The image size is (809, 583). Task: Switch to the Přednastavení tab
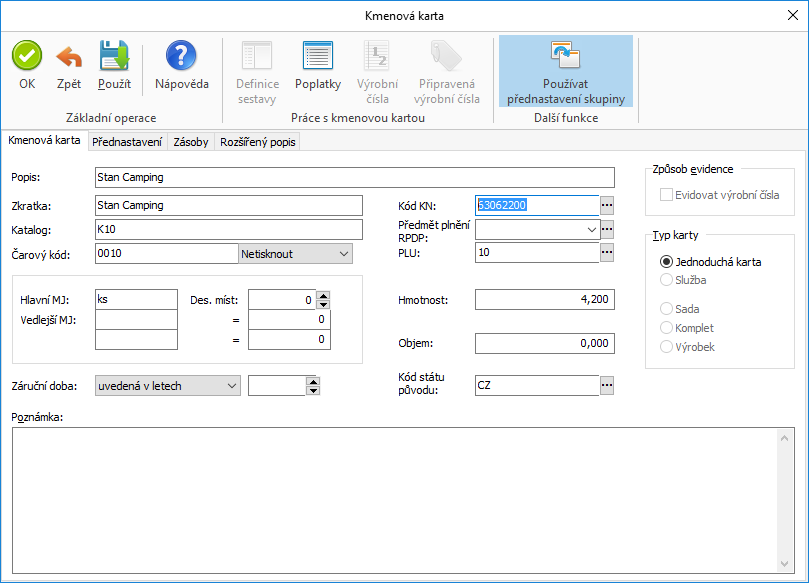[127, 142]
